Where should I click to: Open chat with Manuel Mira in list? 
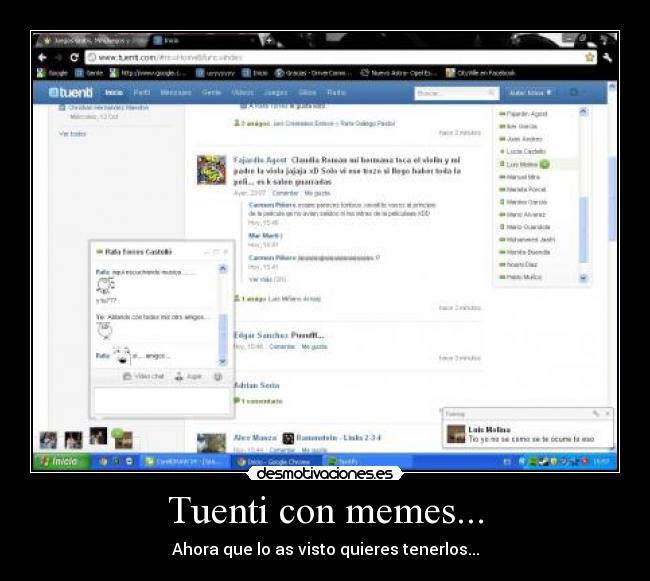click(x=519, y=177)
